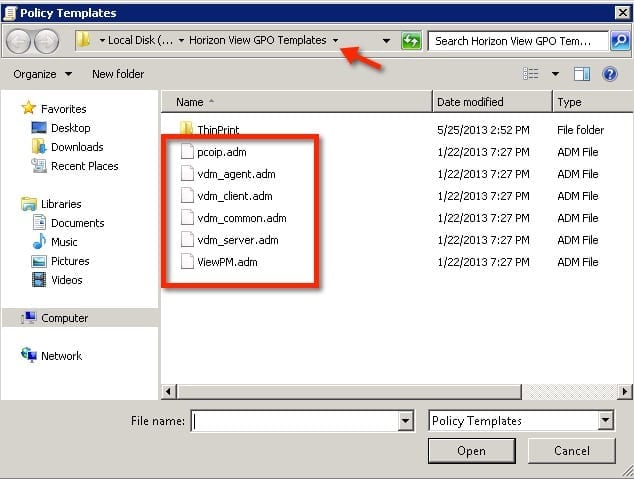Open address bar history dropdown

386,41
